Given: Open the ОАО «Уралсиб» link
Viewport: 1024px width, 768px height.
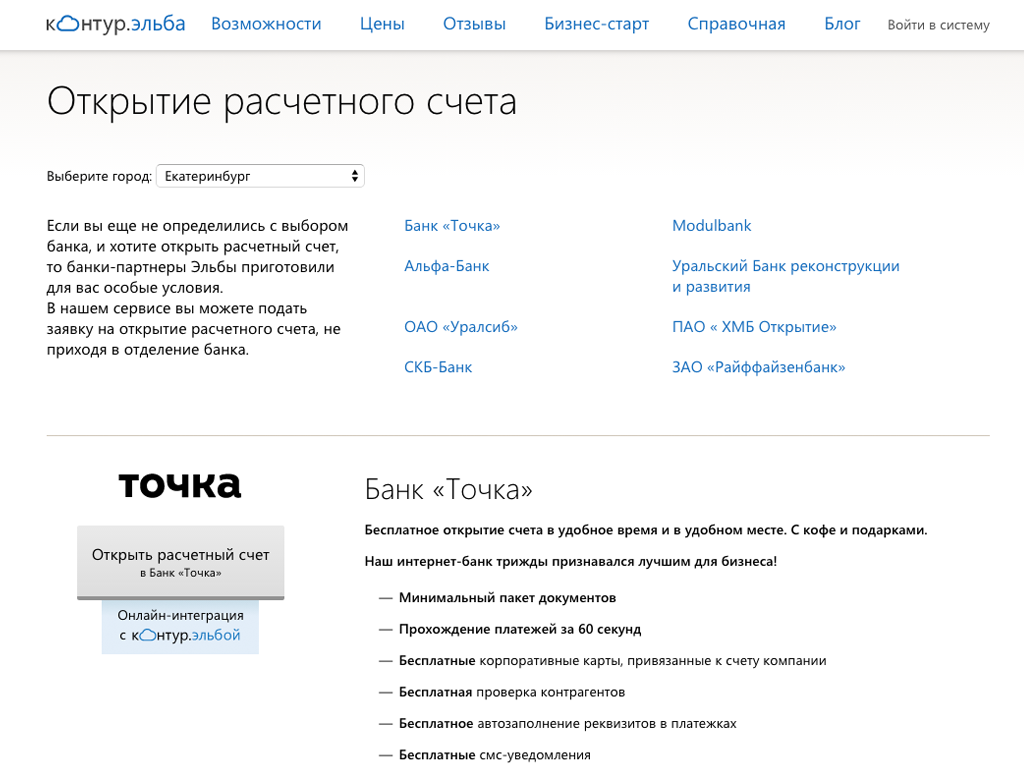Looking at the screenshot, I should pyautogui.click(x=461, y=327).
